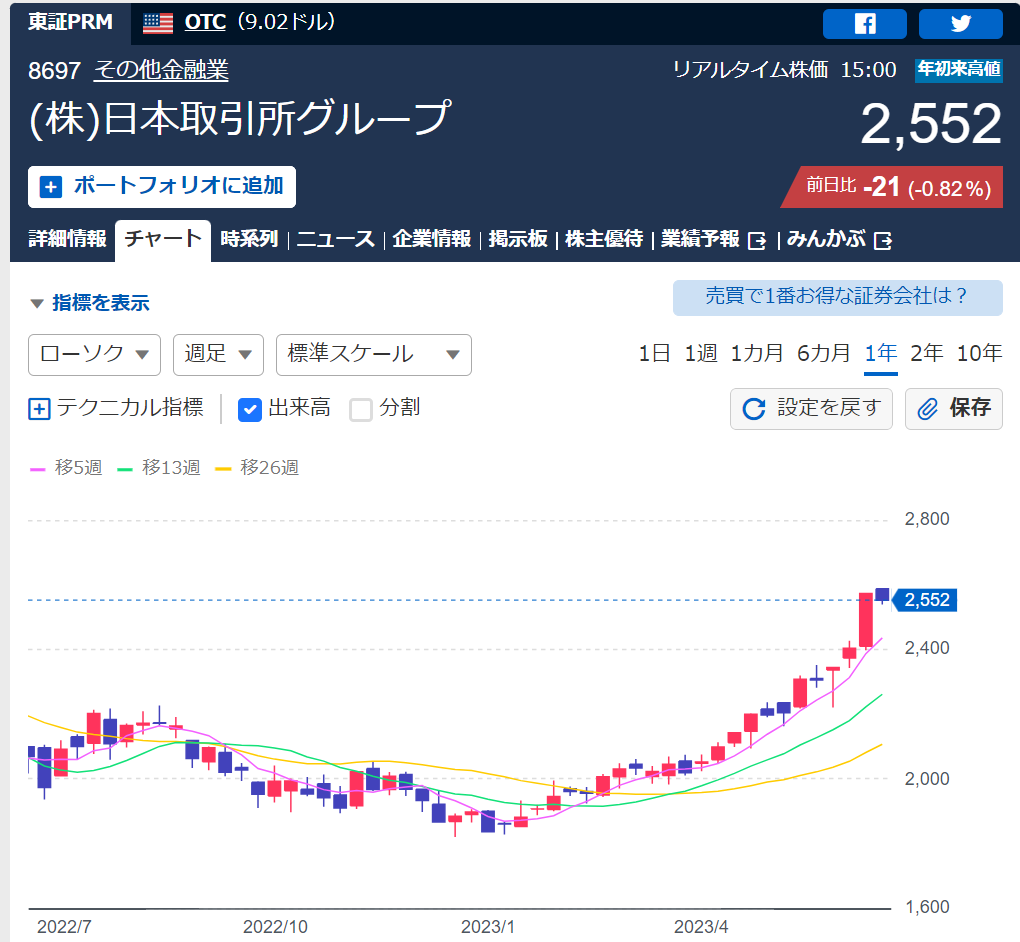Share the page via the Twitter icon
The width and height of the screenshot is (1020, 942).
coord(961,24)
